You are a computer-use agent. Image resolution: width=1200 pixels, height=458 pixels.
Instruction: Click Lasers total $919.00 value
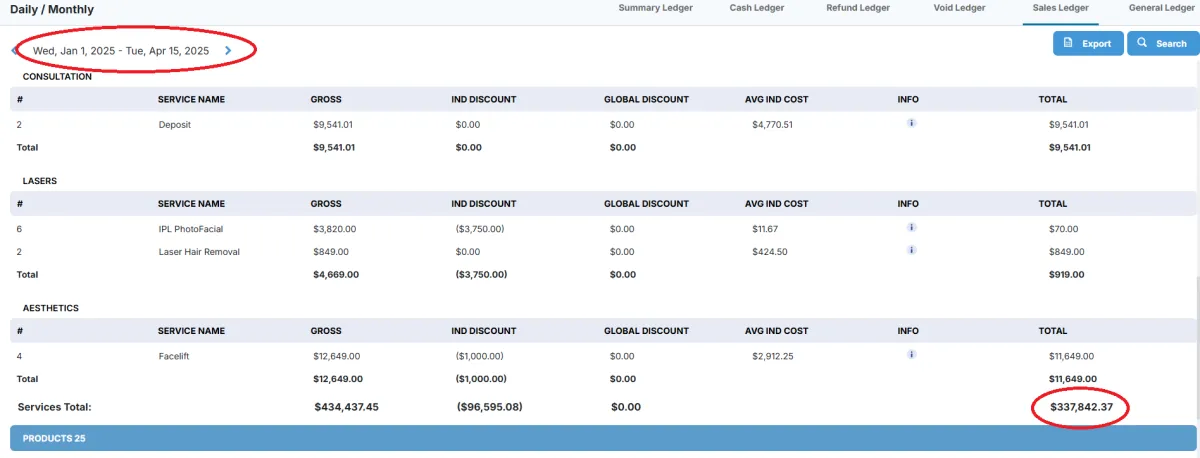[x=1066, y=274]
